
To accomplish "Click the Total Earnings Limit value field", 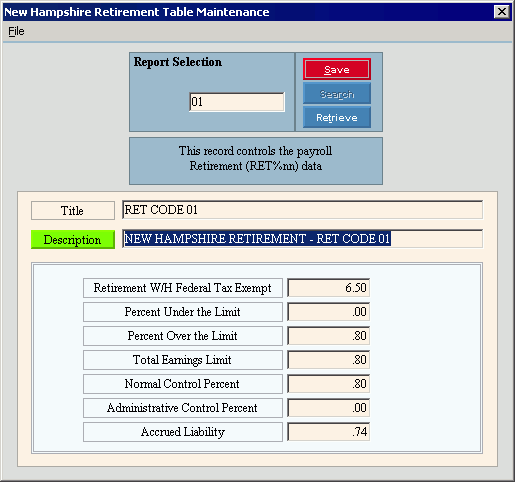I will tap(328, 360).
